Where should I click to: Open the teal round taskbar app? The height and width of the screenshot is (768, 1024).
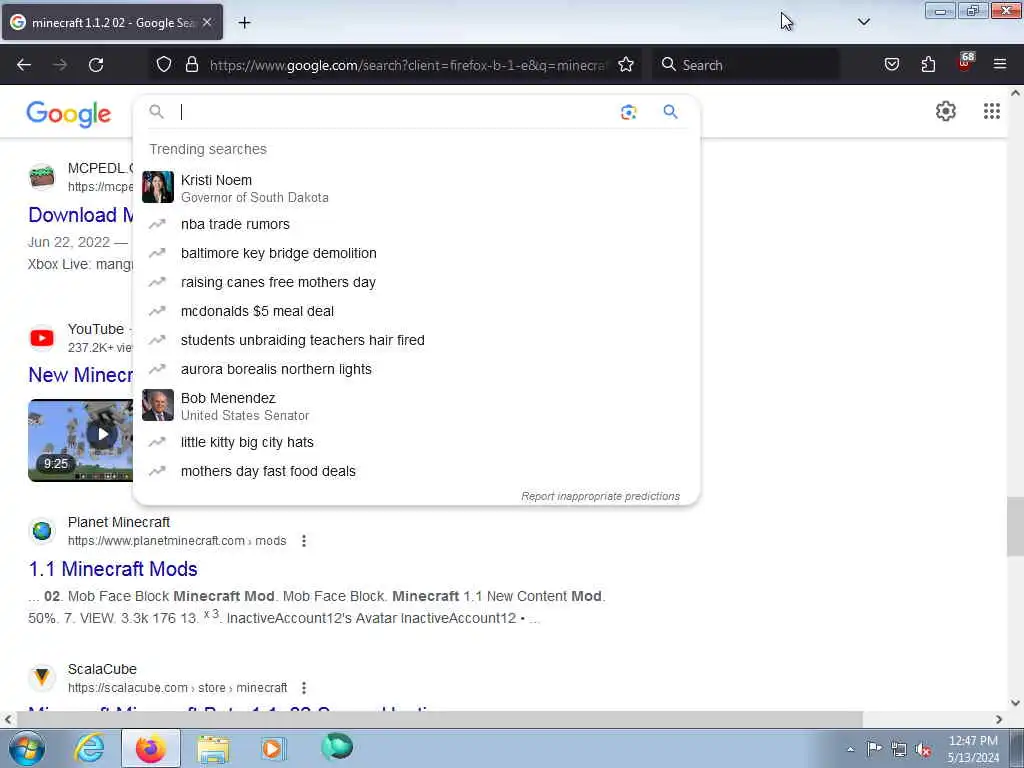pyautogui.click(x=337, y=747)
